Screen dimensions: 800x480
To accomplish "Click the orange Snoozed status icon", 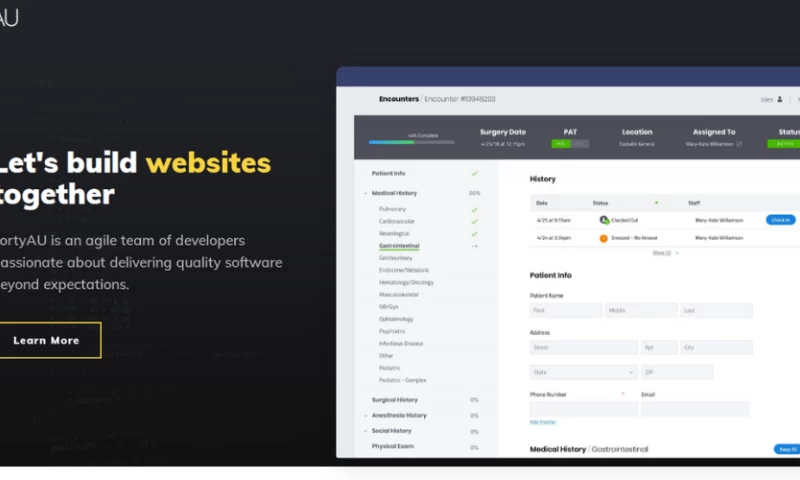I will click(604, 238).
